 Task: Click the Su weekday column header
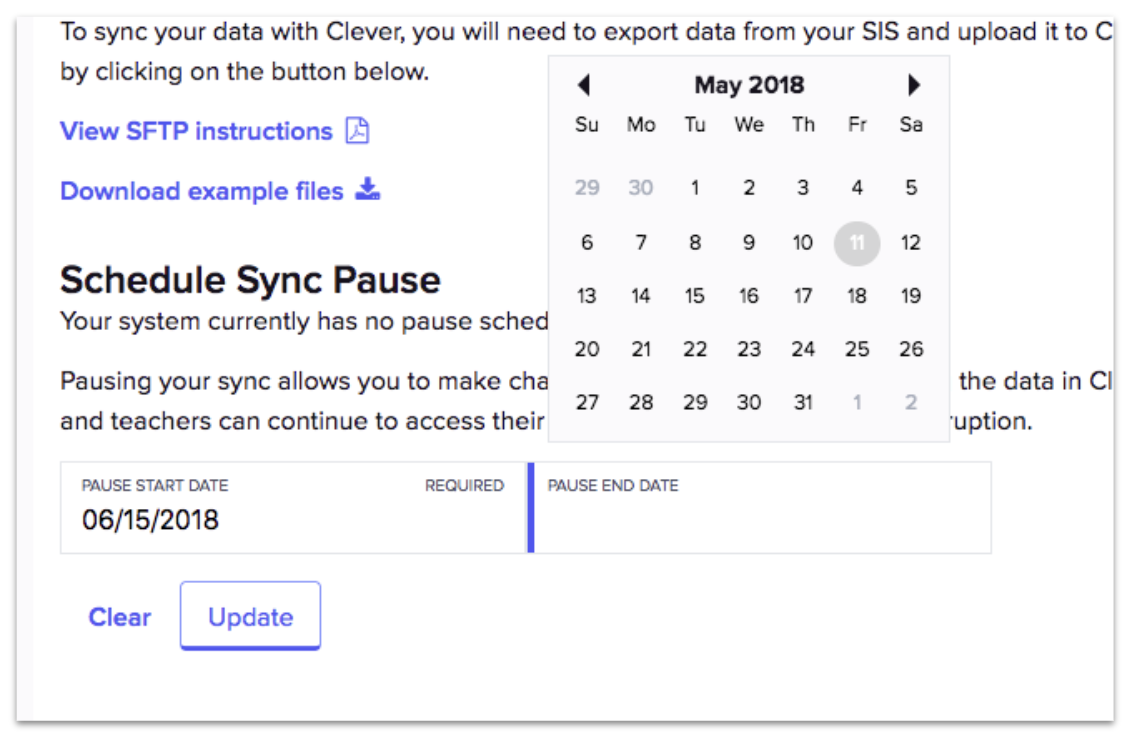point(587,125)
